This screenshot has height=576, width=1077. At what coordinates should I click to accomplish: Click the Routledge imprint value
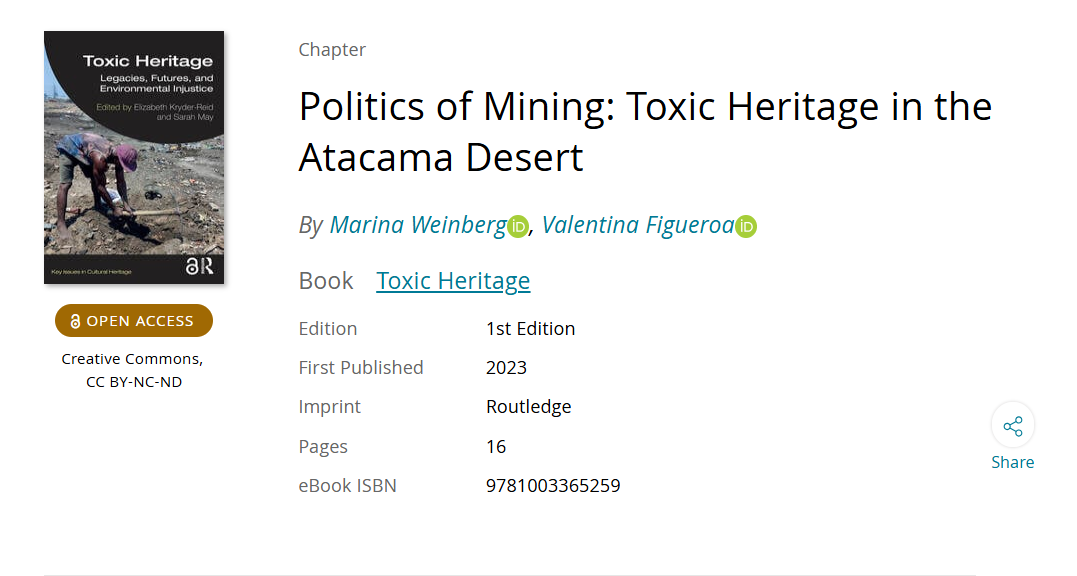coord(528,407)
